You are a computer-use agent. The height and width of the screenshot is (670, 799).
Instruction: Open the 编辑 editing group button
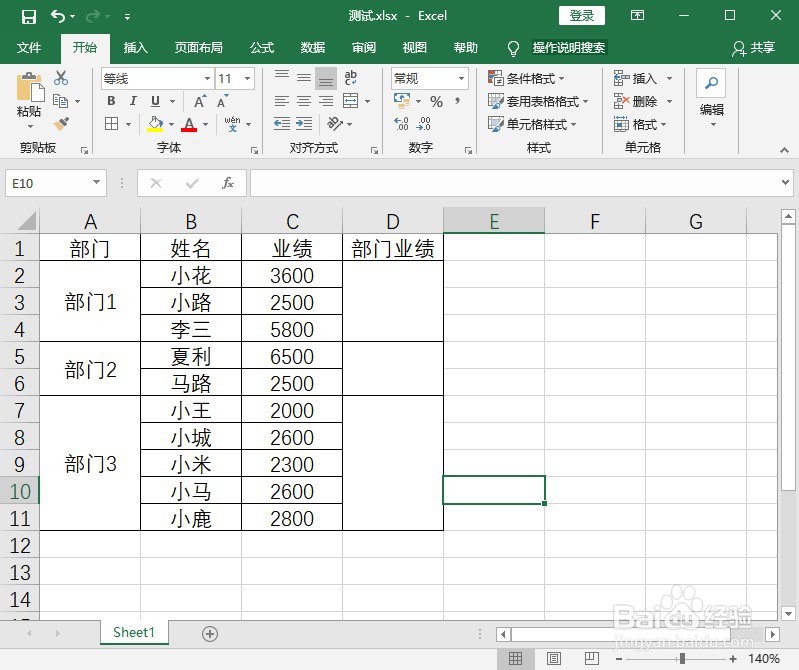click(x=711, y=98)
